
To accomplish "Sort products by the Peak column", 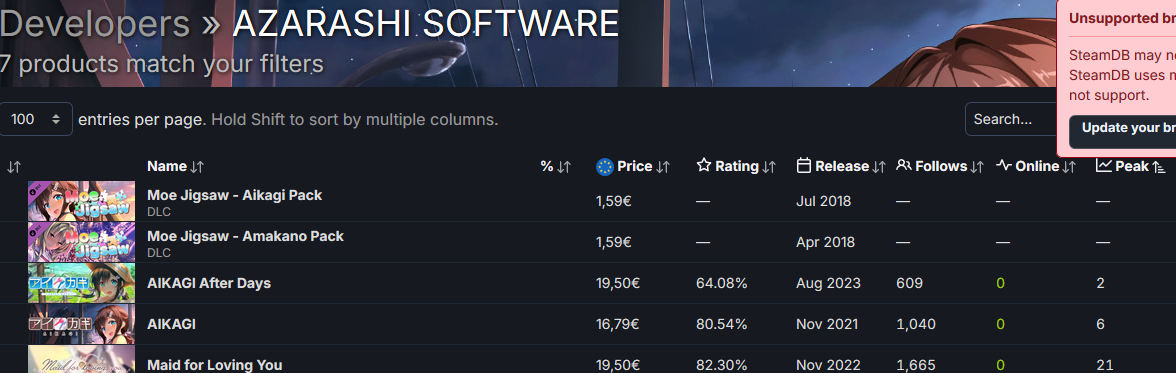I will coord(1131,167).
